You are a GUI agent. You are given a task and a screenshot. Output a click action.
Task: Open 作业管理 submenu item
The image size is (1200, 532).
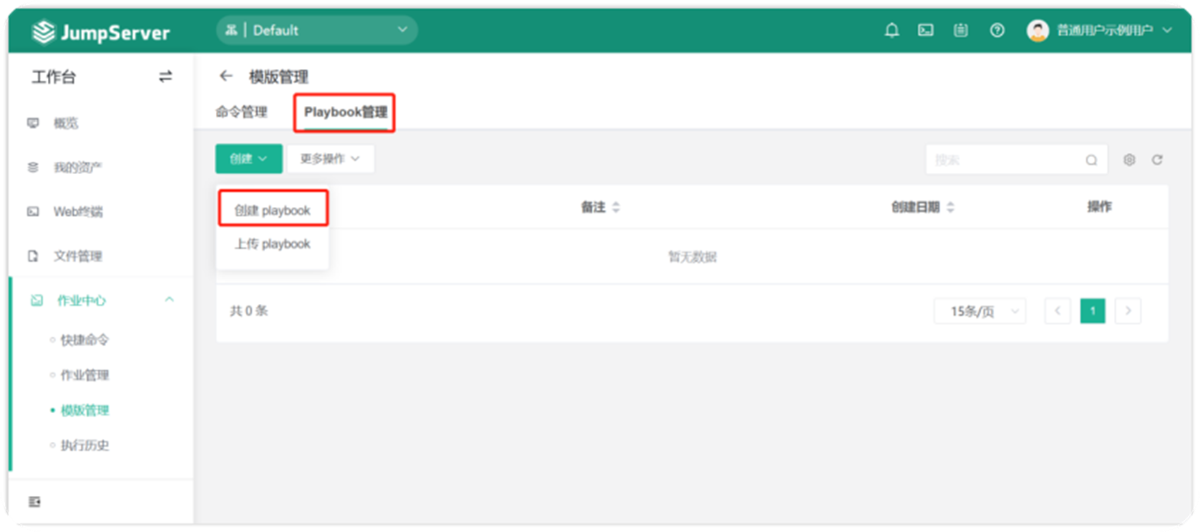(x=85, y=375)
